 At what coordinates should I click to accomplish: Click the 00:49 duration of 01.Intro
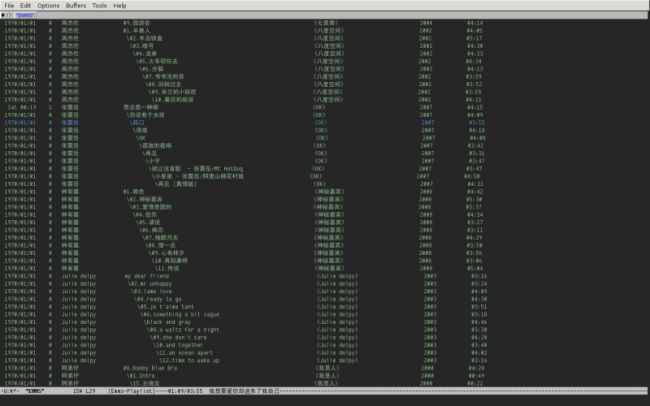475,376
